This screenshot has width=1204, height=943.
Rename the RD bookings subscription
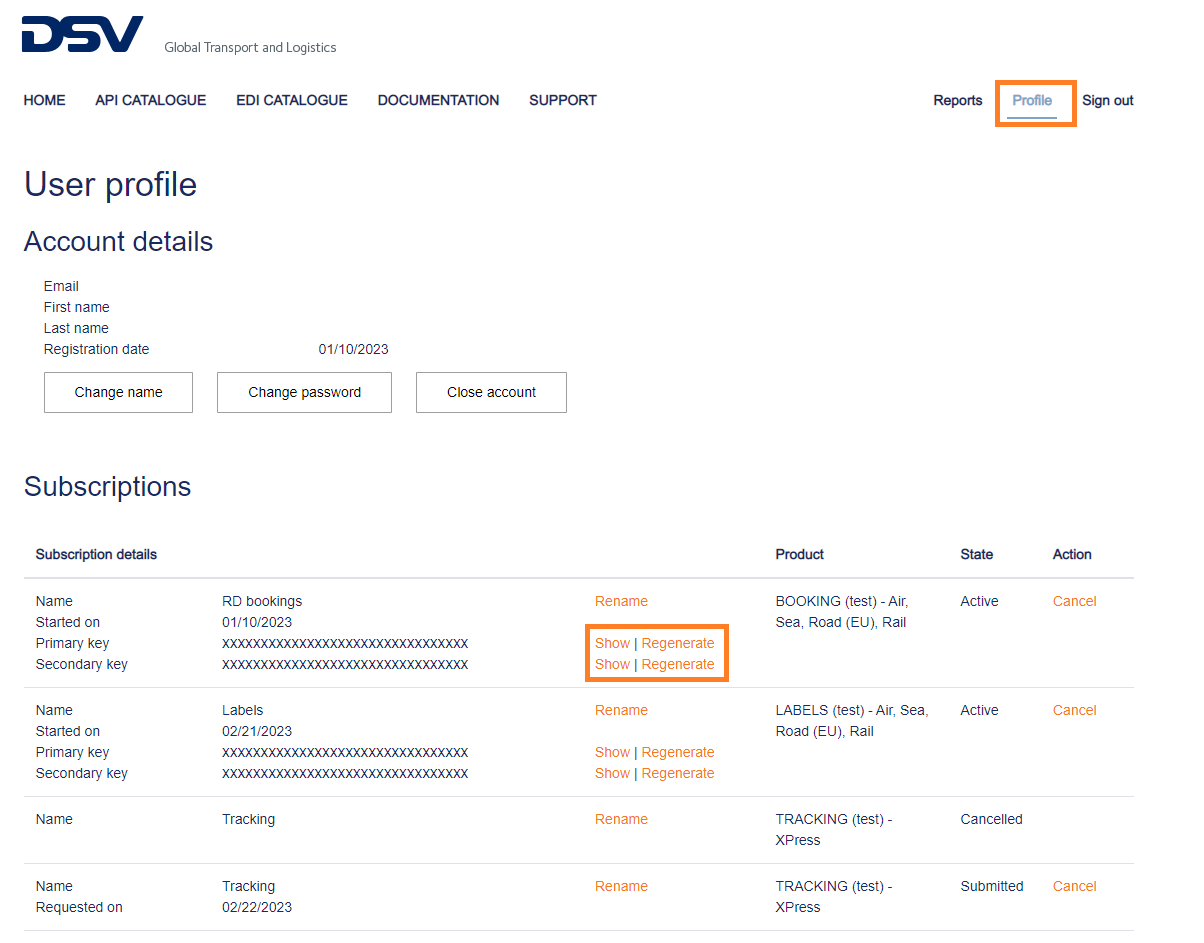621,601
